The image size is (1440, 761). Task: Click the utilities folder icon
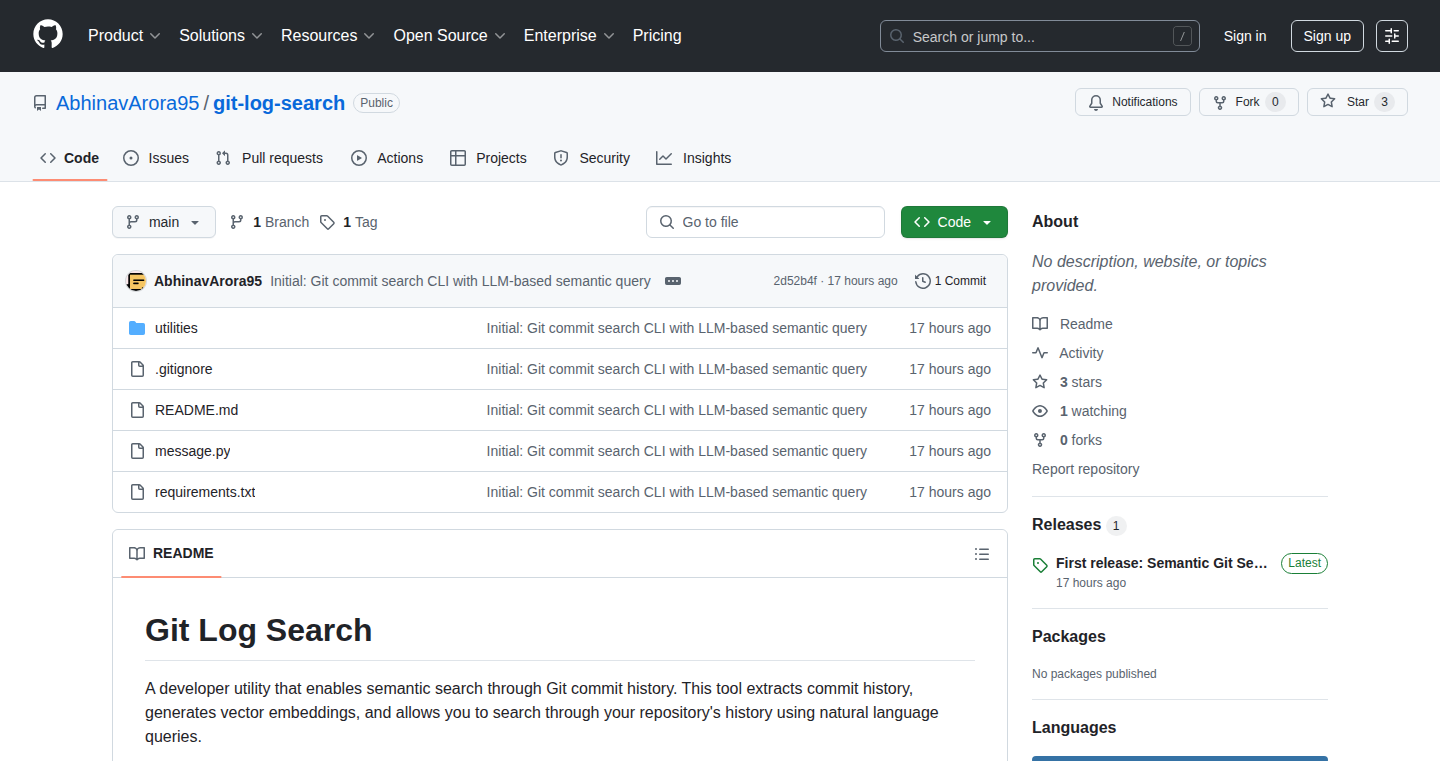[137, 328]
